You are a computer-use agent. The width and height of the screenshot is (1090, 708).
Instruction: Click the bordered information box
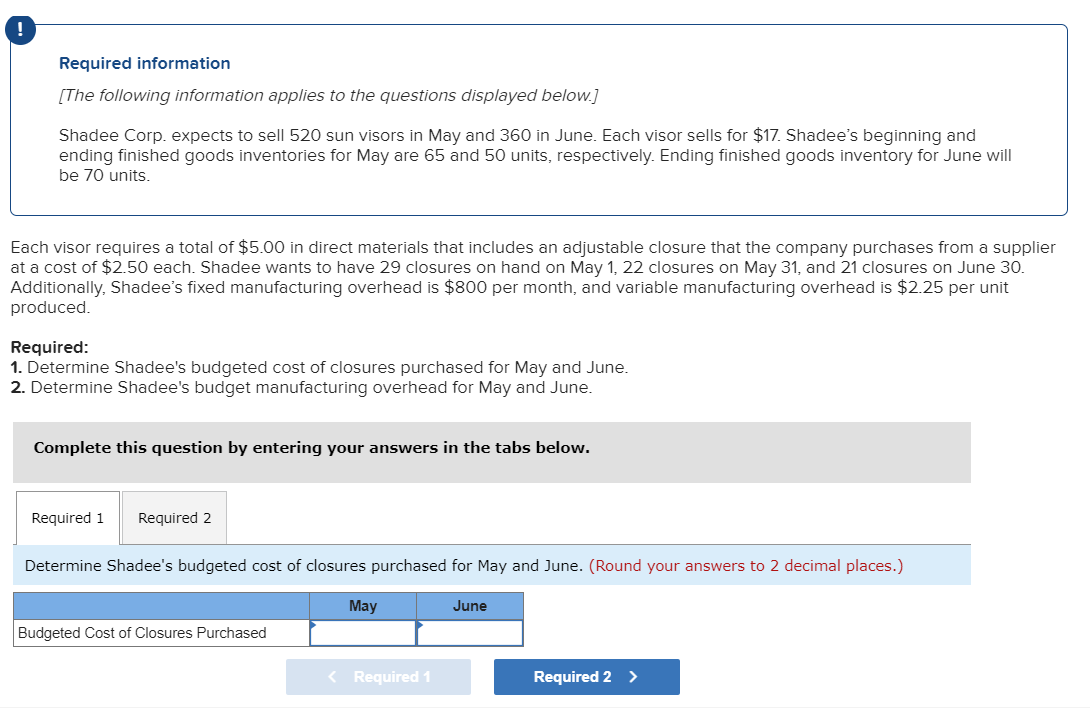(x=545, y=120)
